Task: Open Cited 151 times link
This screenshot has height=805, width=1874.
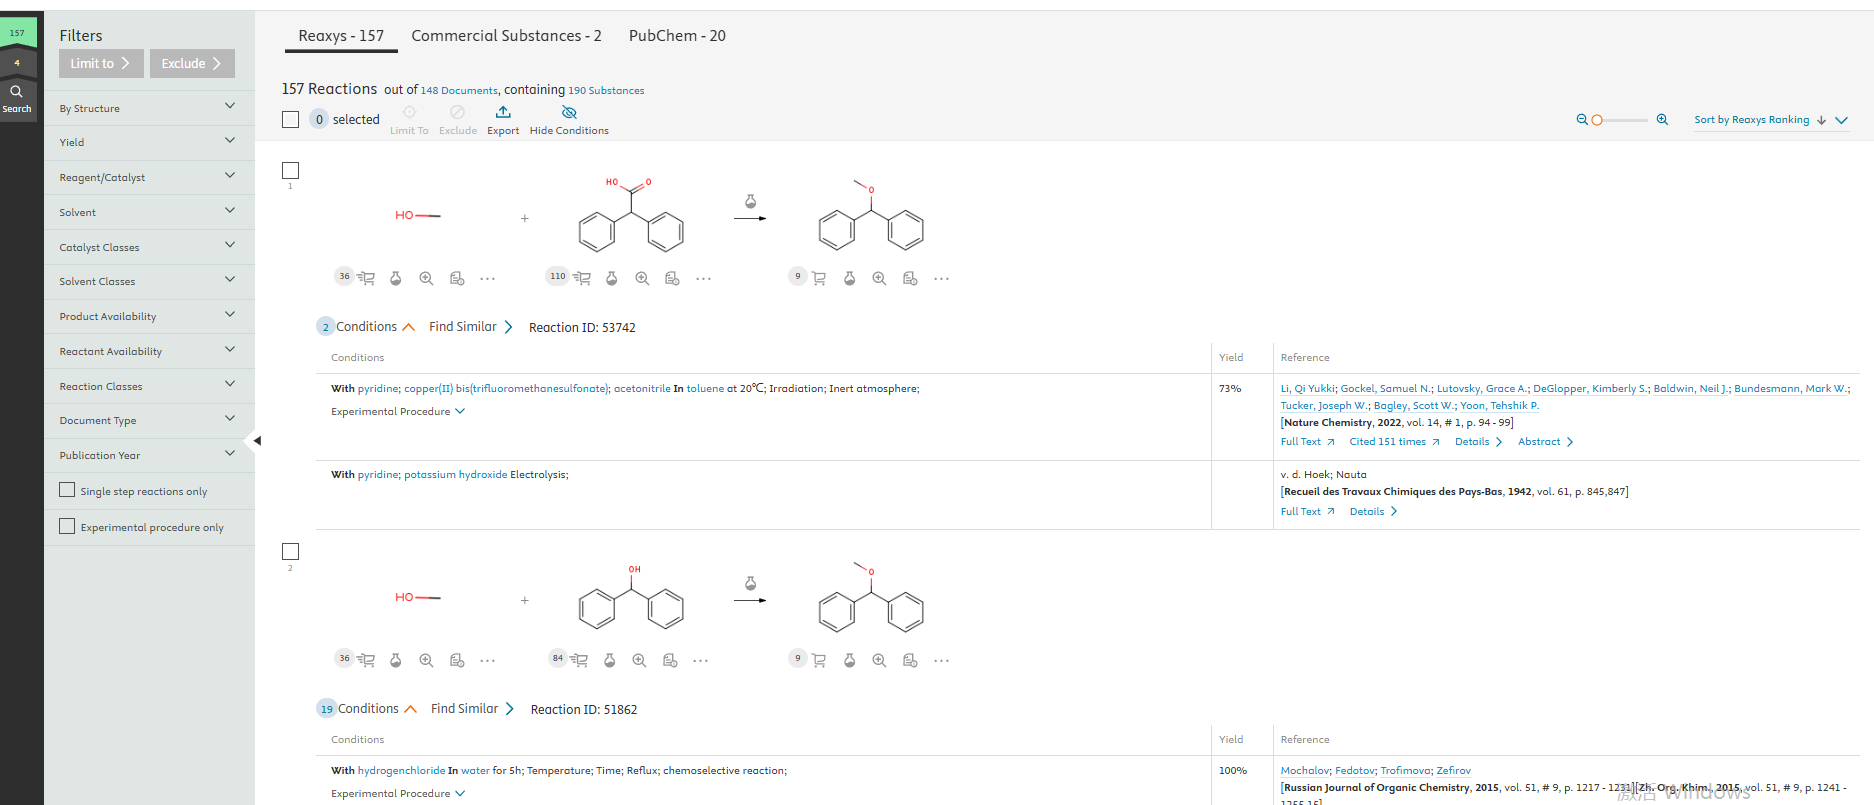Action: point(1394,442)
